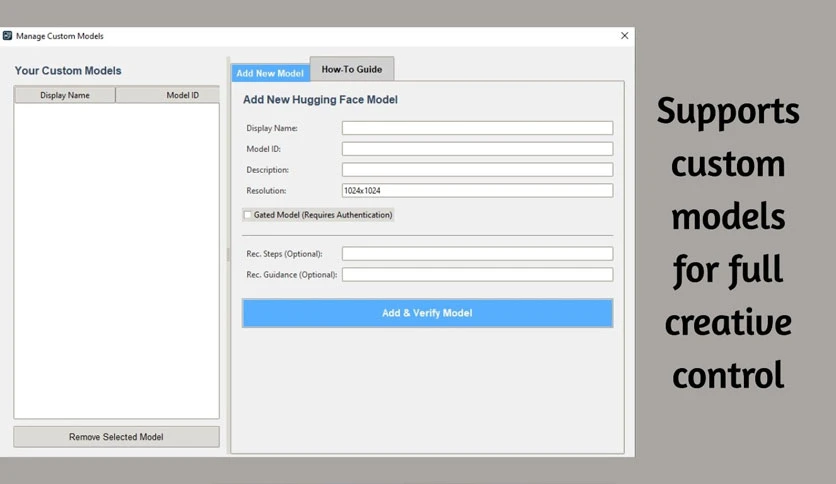Focus the Display Name input field
This screenshot has width=836, height=484.
(x=477, y=128)
